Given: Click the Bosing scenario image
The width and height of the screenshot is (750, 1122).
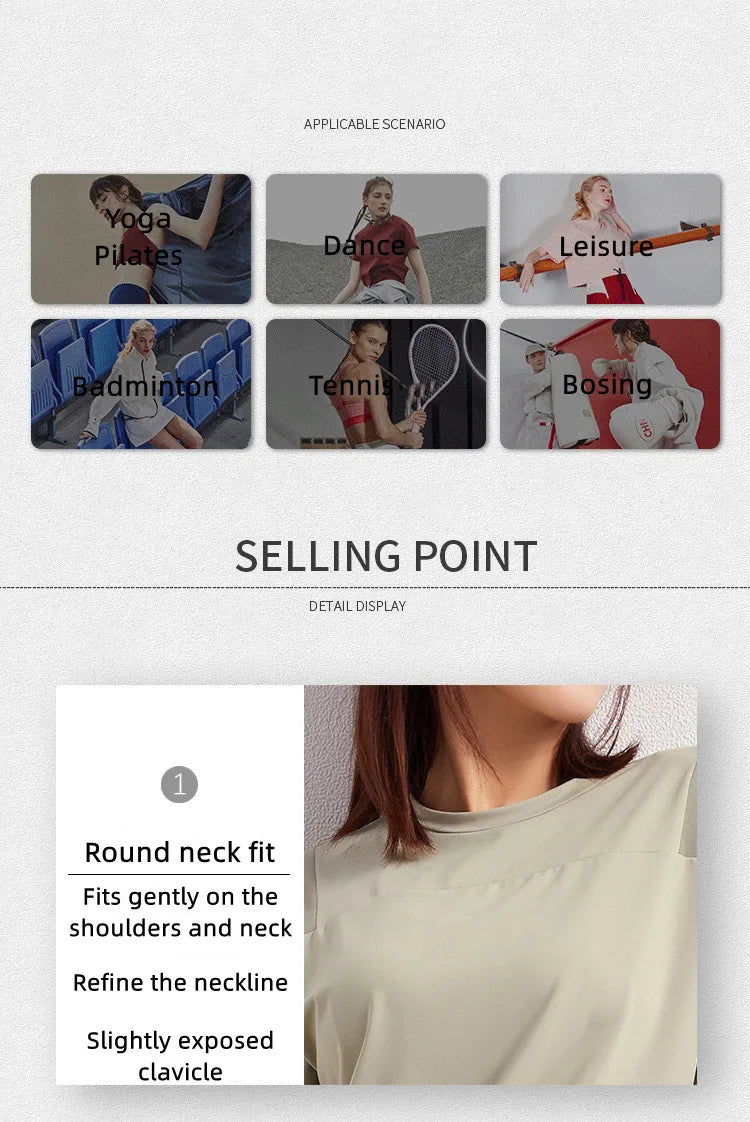Looking at the screenshot, I should (x=610, y=384).
